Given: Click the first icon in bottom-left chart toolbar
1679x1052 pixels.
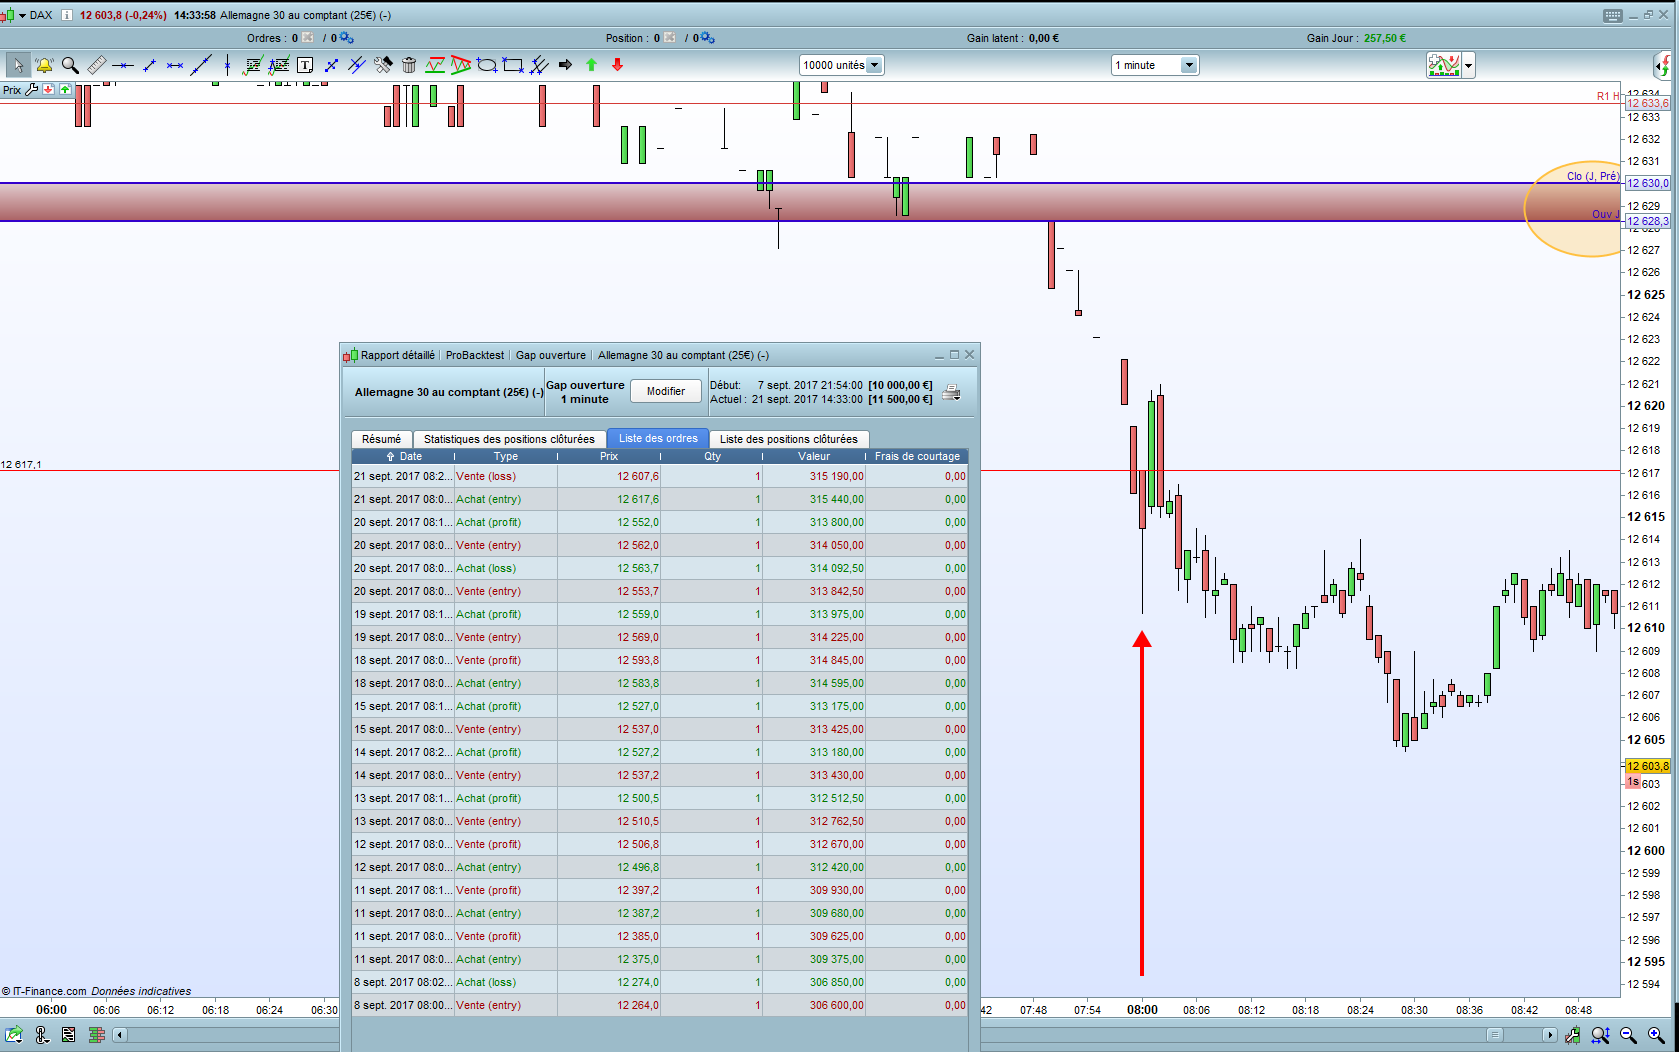Looking at the screenshot, I should (13, 1035).
